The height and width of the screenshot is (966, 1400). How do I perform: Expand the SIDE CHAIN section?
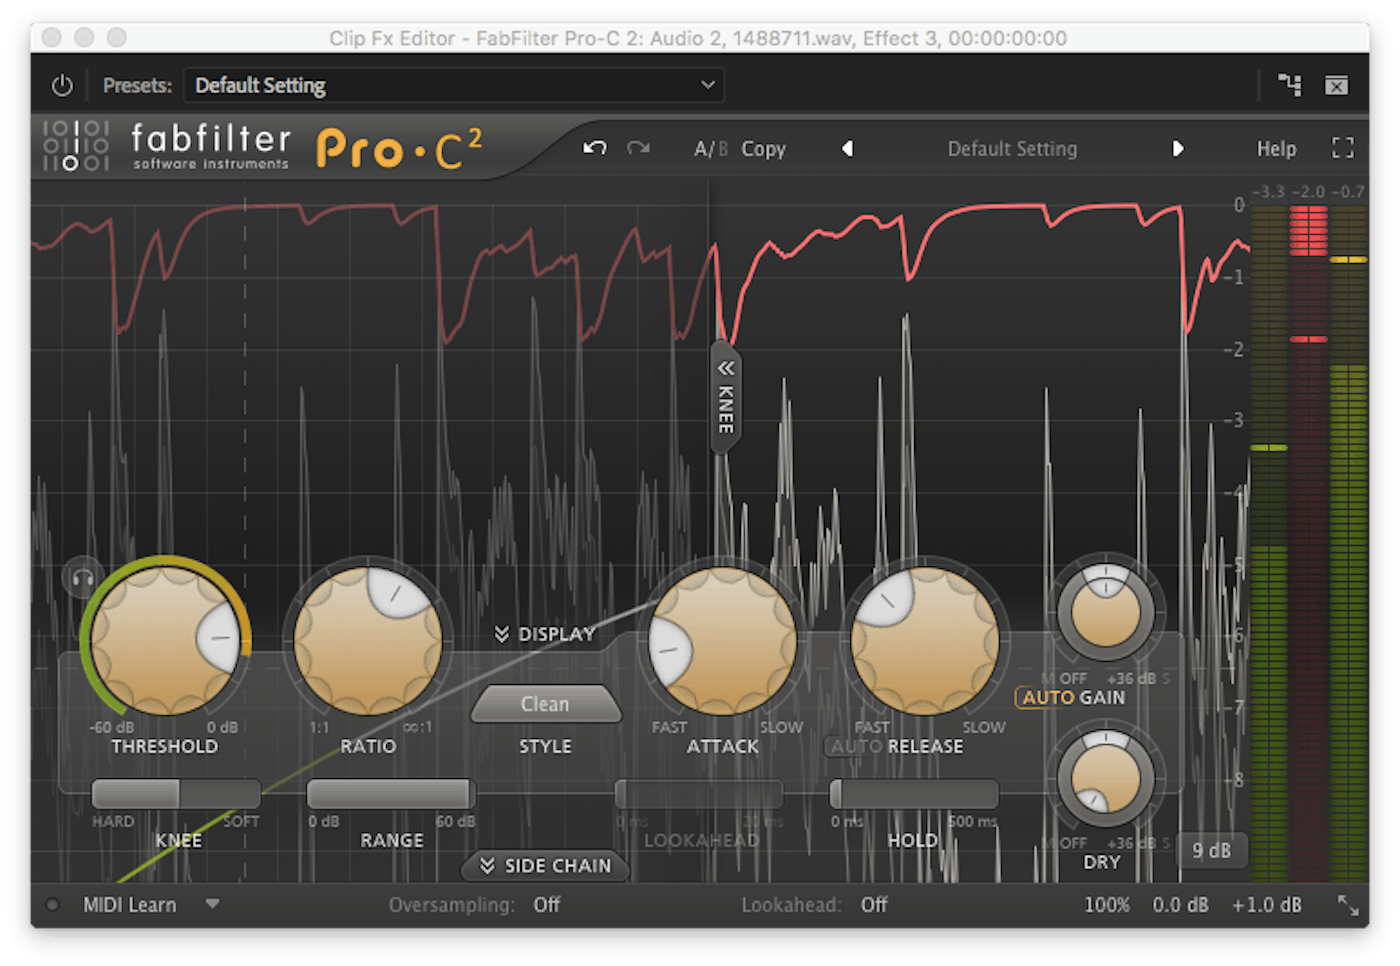click(x=545, y=866)
